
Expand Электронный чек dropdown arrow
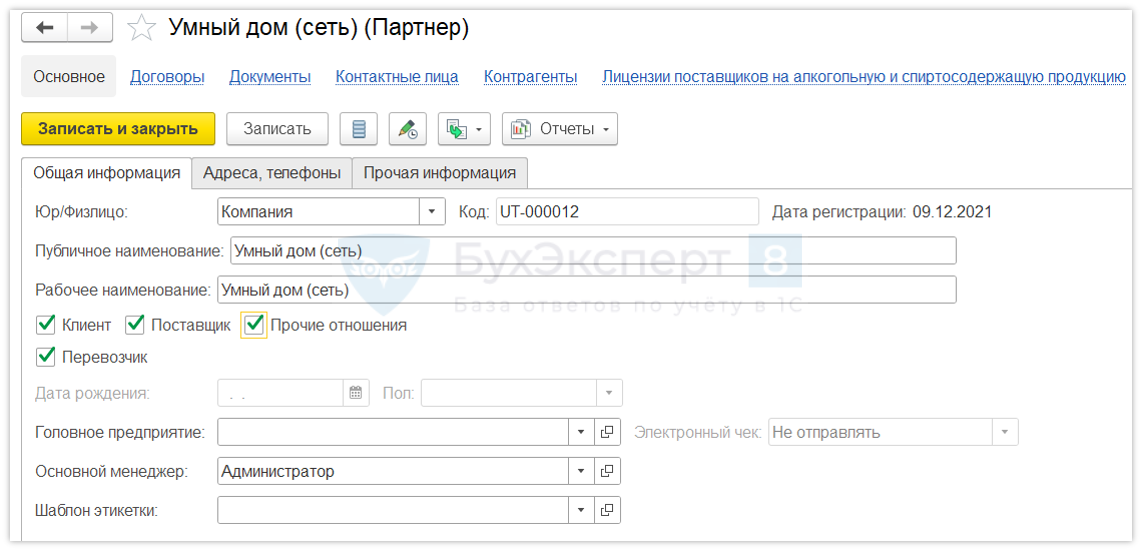coord(1005,432)
